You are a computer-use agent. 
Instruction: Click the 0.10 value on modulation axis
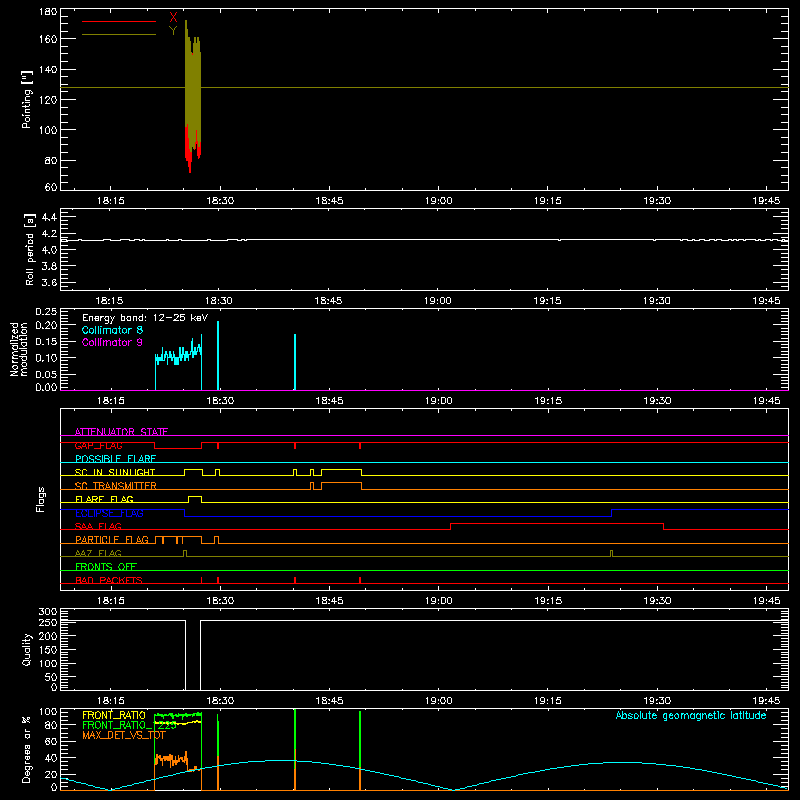coord(47,358)
